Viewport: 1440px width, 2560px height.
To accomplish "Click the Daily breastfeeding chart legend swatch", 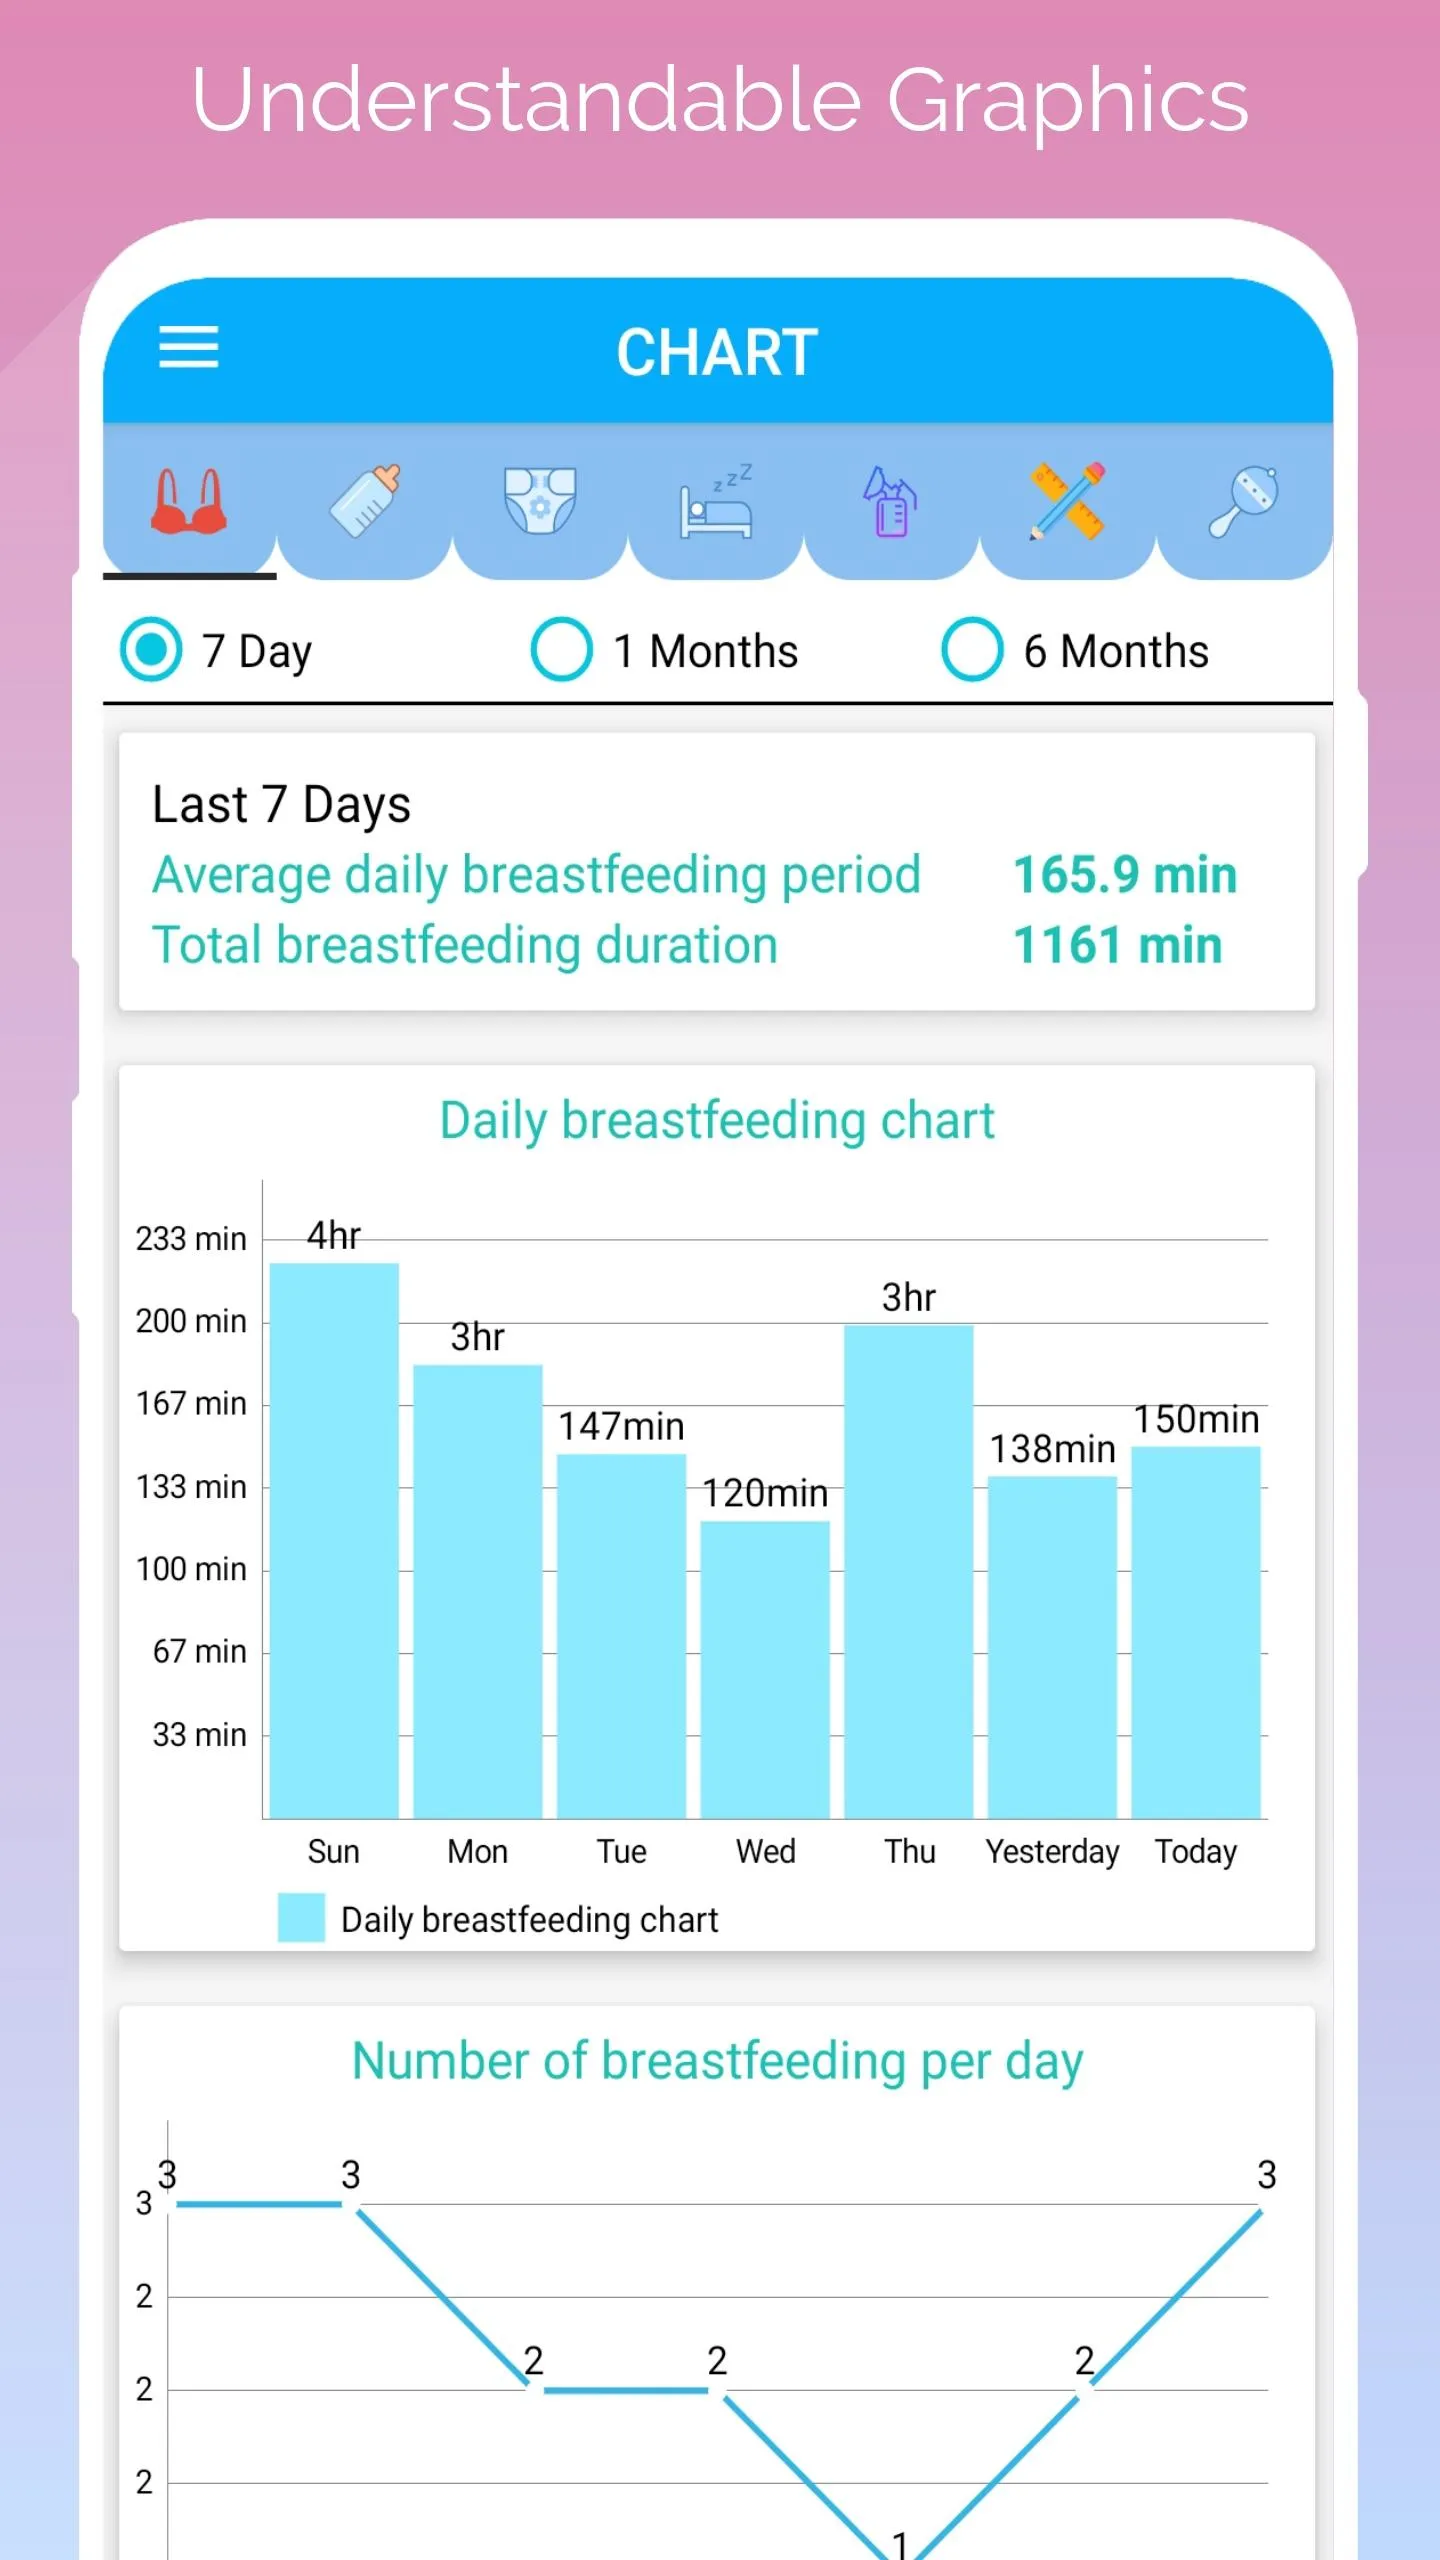I will (x=301, y=1917).
